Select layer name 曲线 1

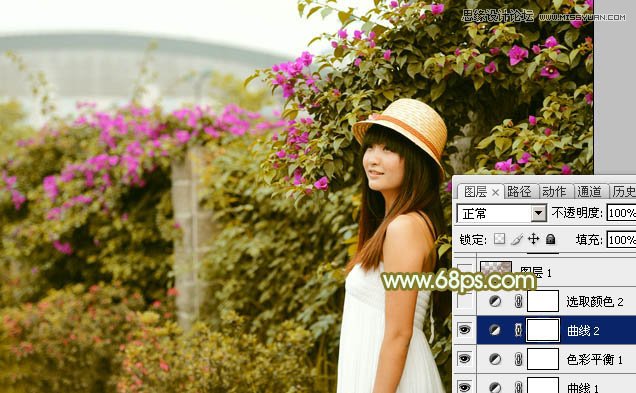click(583, 388)
